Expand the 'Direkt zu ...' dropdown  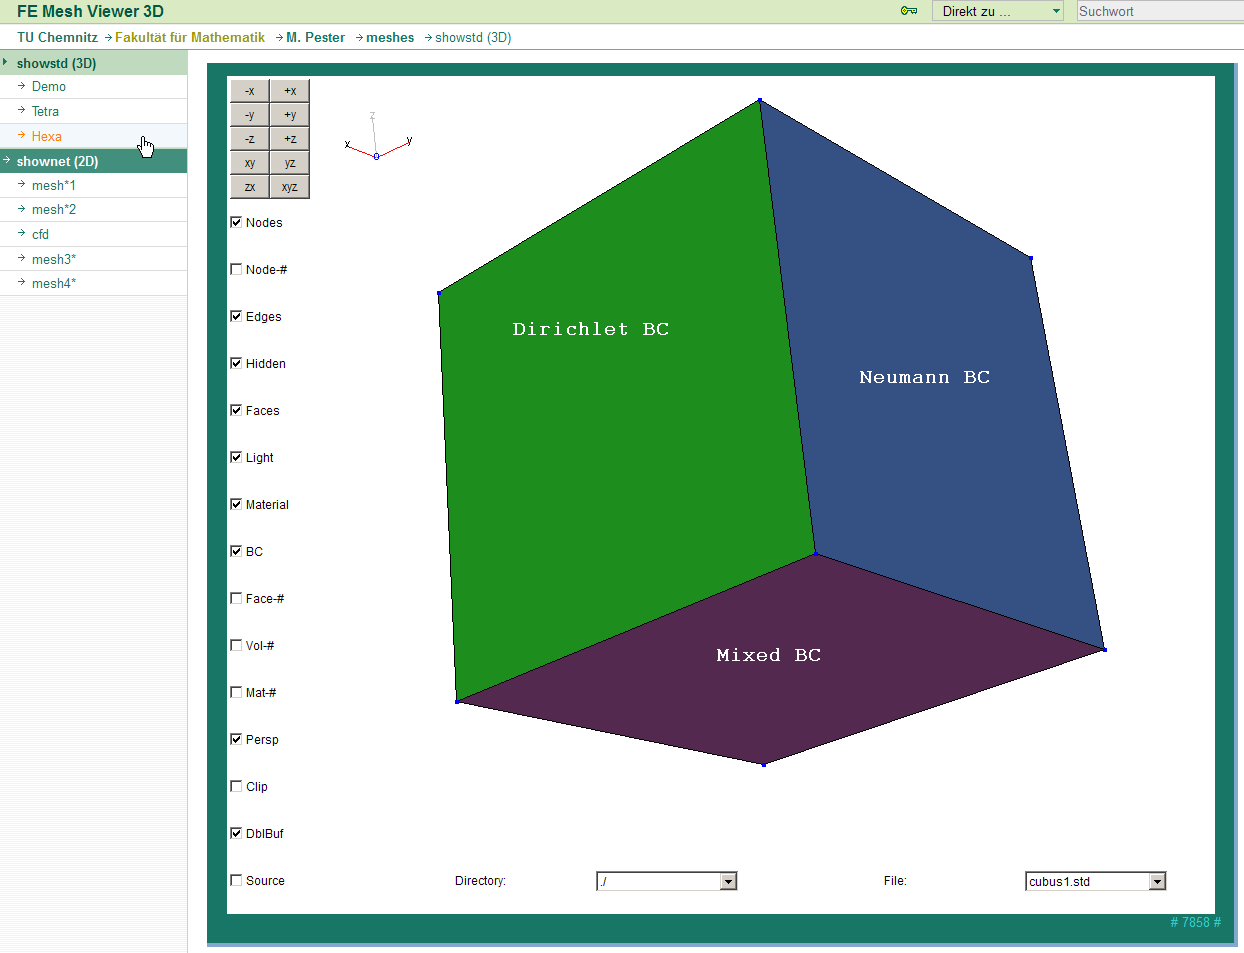coord(998,11)
